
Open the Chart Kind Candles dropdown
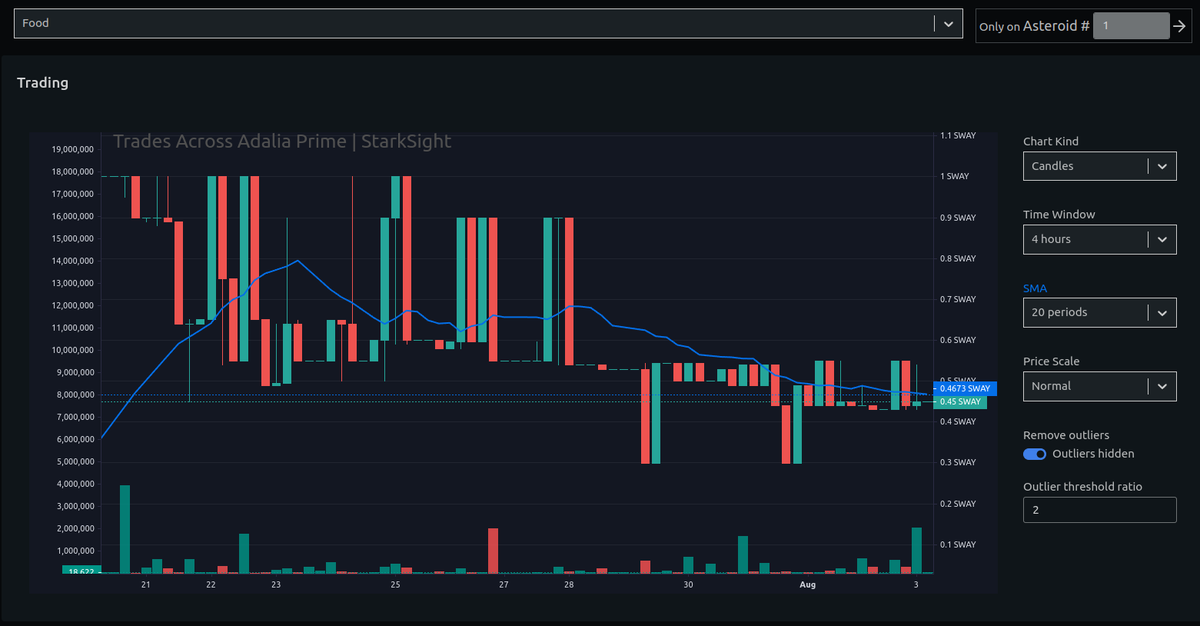coord(1100,166)
